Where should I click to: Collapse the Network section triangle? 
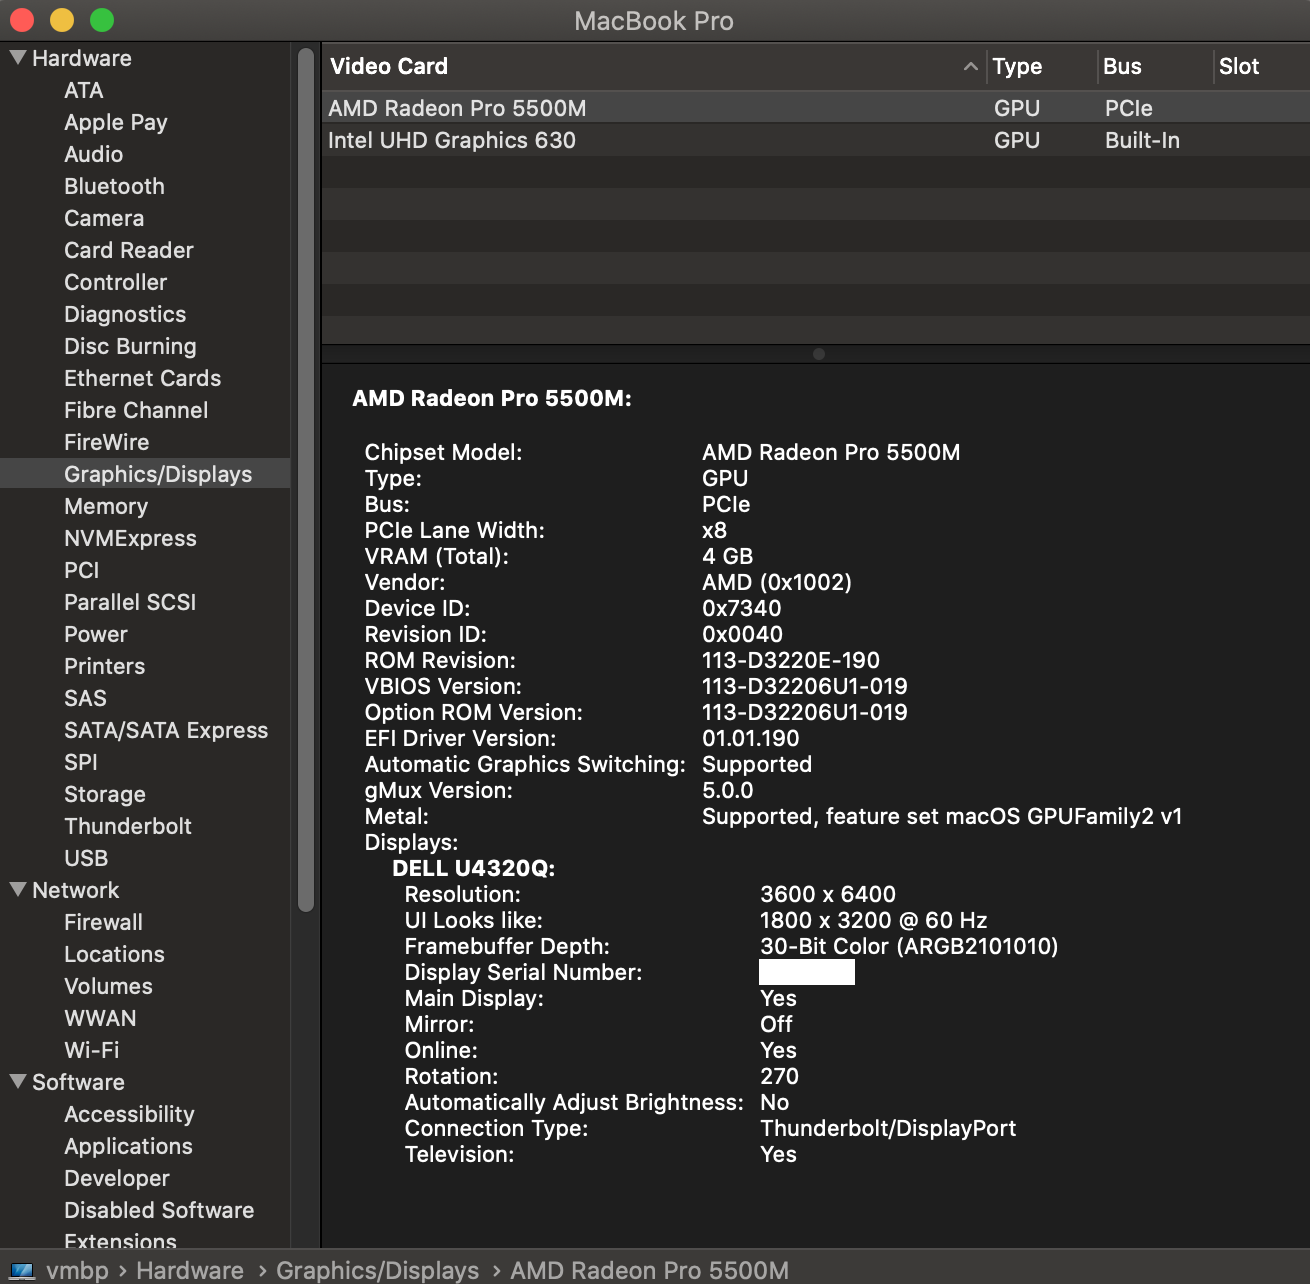click(x=18, y=890)
